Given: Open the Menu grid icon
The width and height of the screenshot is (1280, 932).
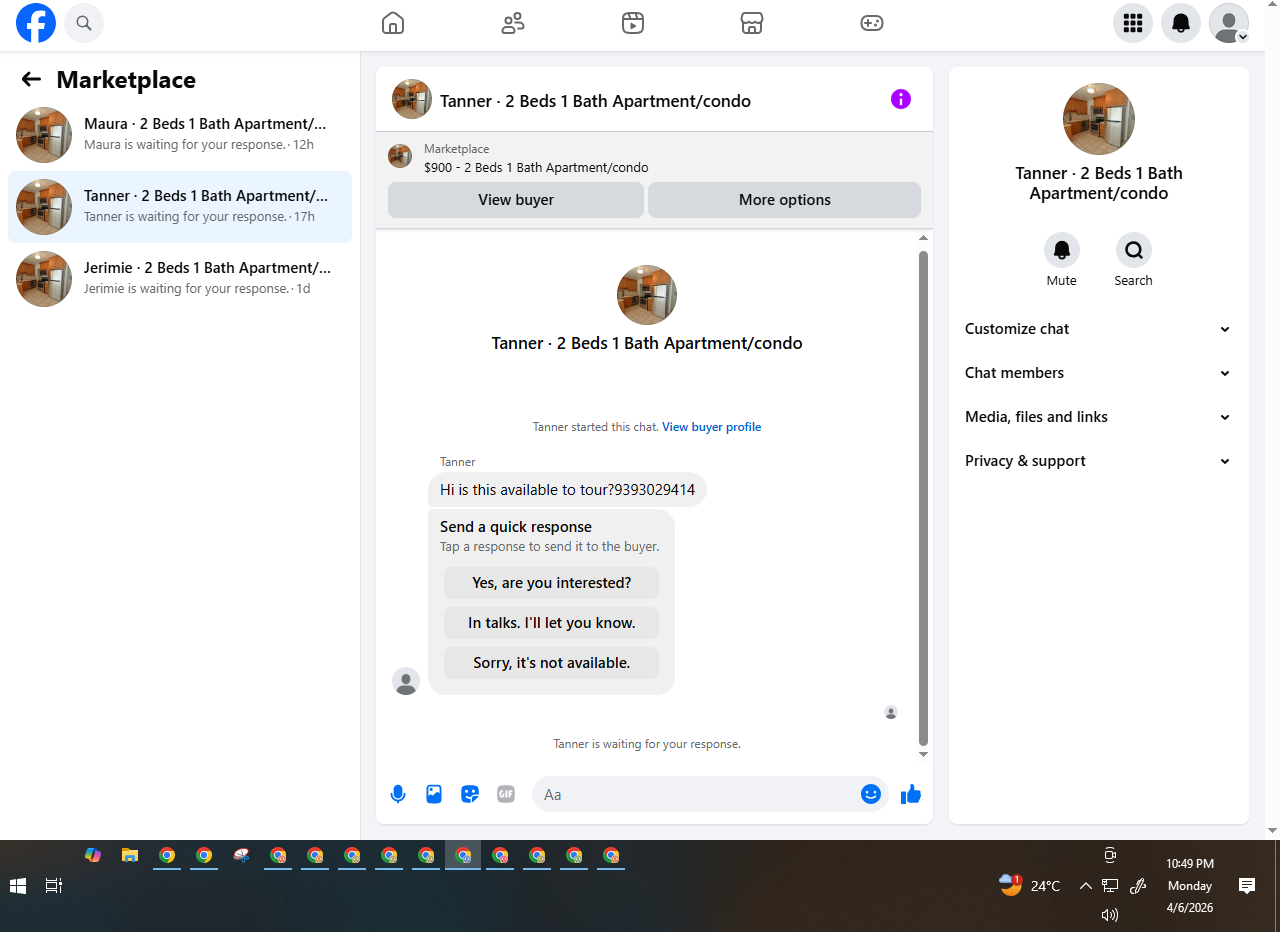Looking at the screenshot, I should click(x=1133, y=23).
